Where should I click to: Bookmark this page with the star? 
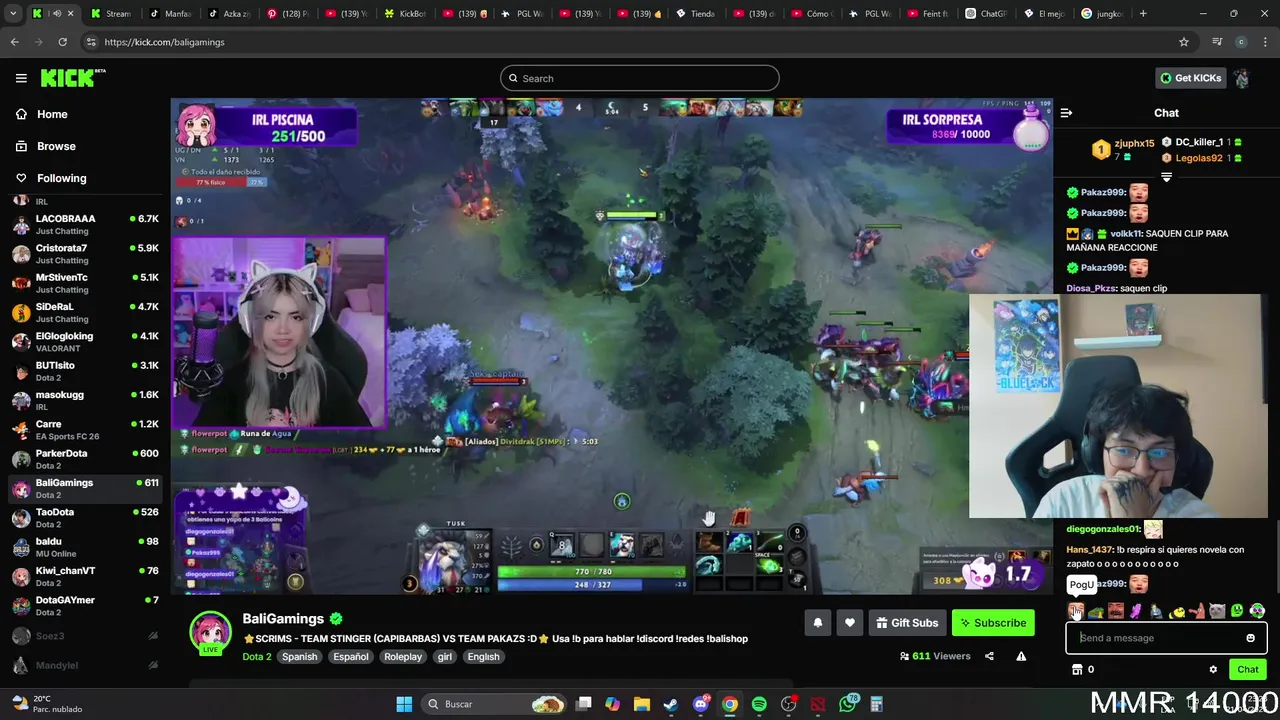[x=1184, y=42]
